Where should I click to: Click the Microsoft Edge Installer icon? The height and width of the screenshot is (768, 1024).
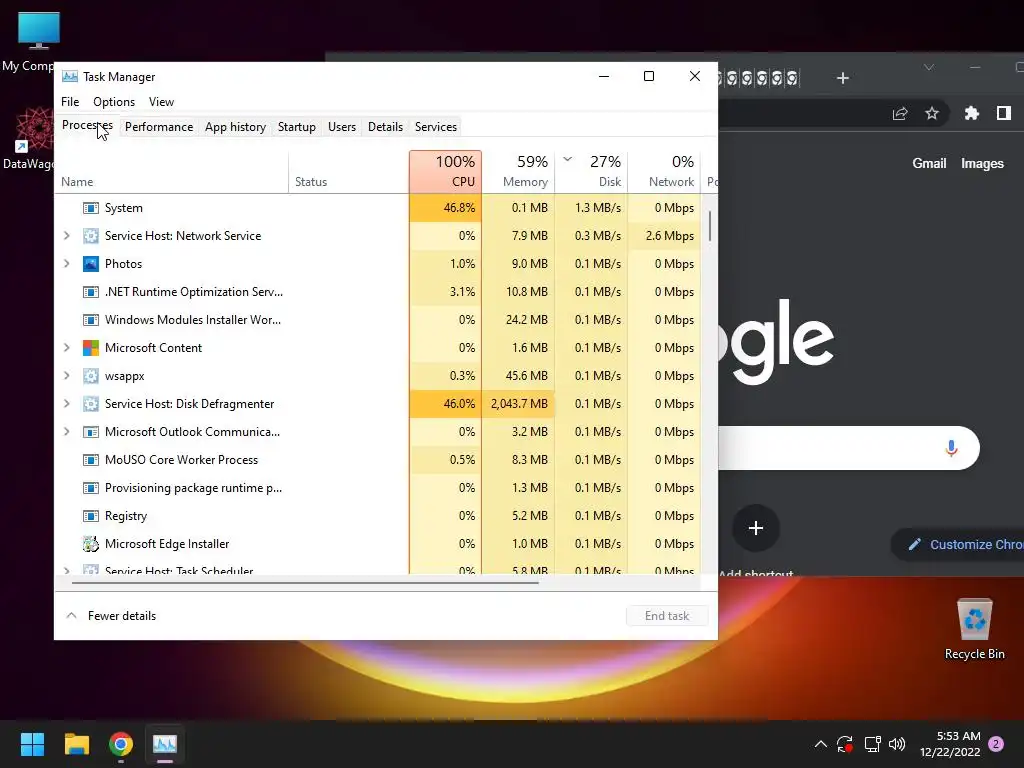(91, 543)
